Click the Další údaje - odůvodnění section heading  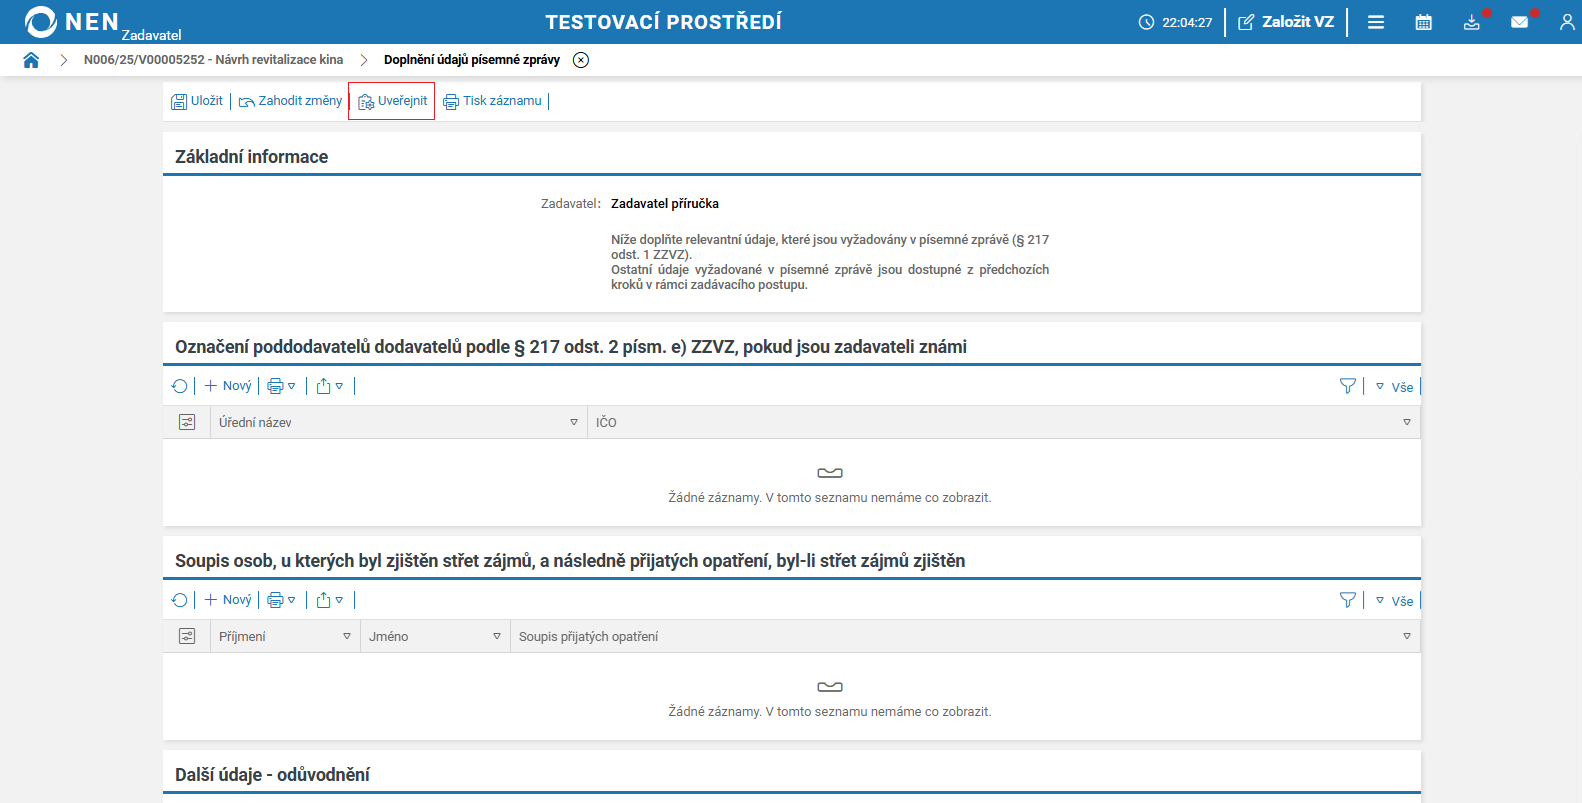[x=272, y=775]
